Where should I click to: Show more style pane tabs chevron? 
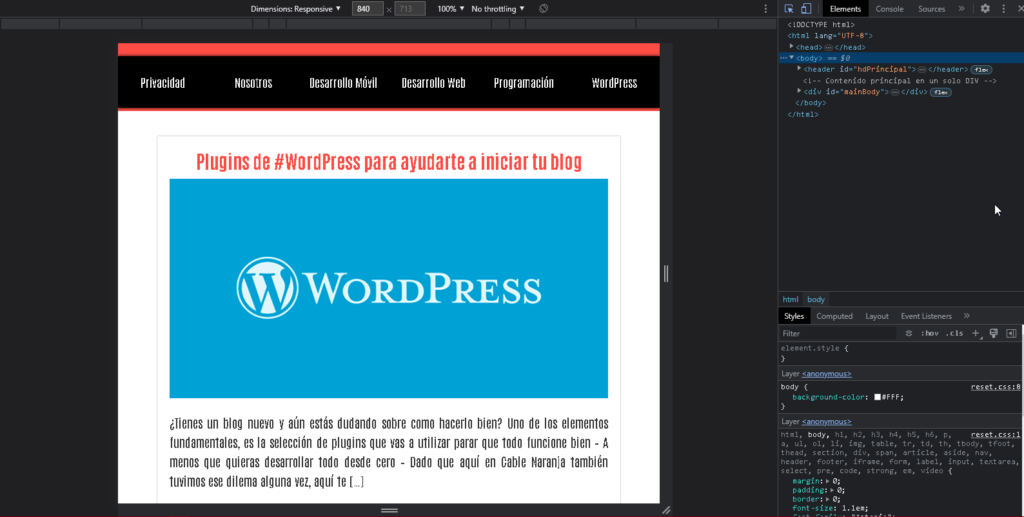(967, 316)
